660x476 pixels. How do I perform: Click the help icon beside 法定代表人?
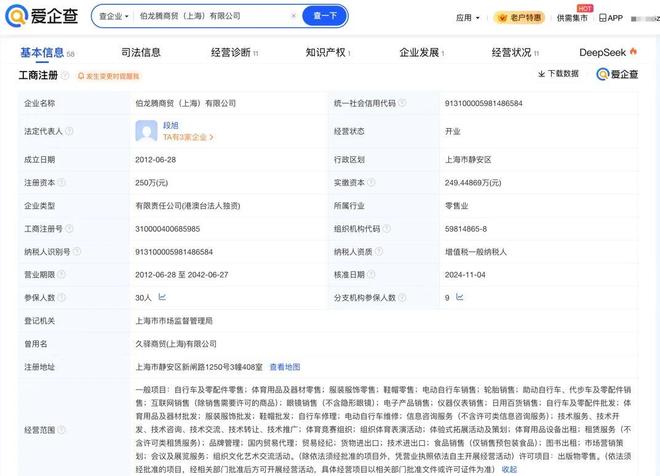point(69,131)
